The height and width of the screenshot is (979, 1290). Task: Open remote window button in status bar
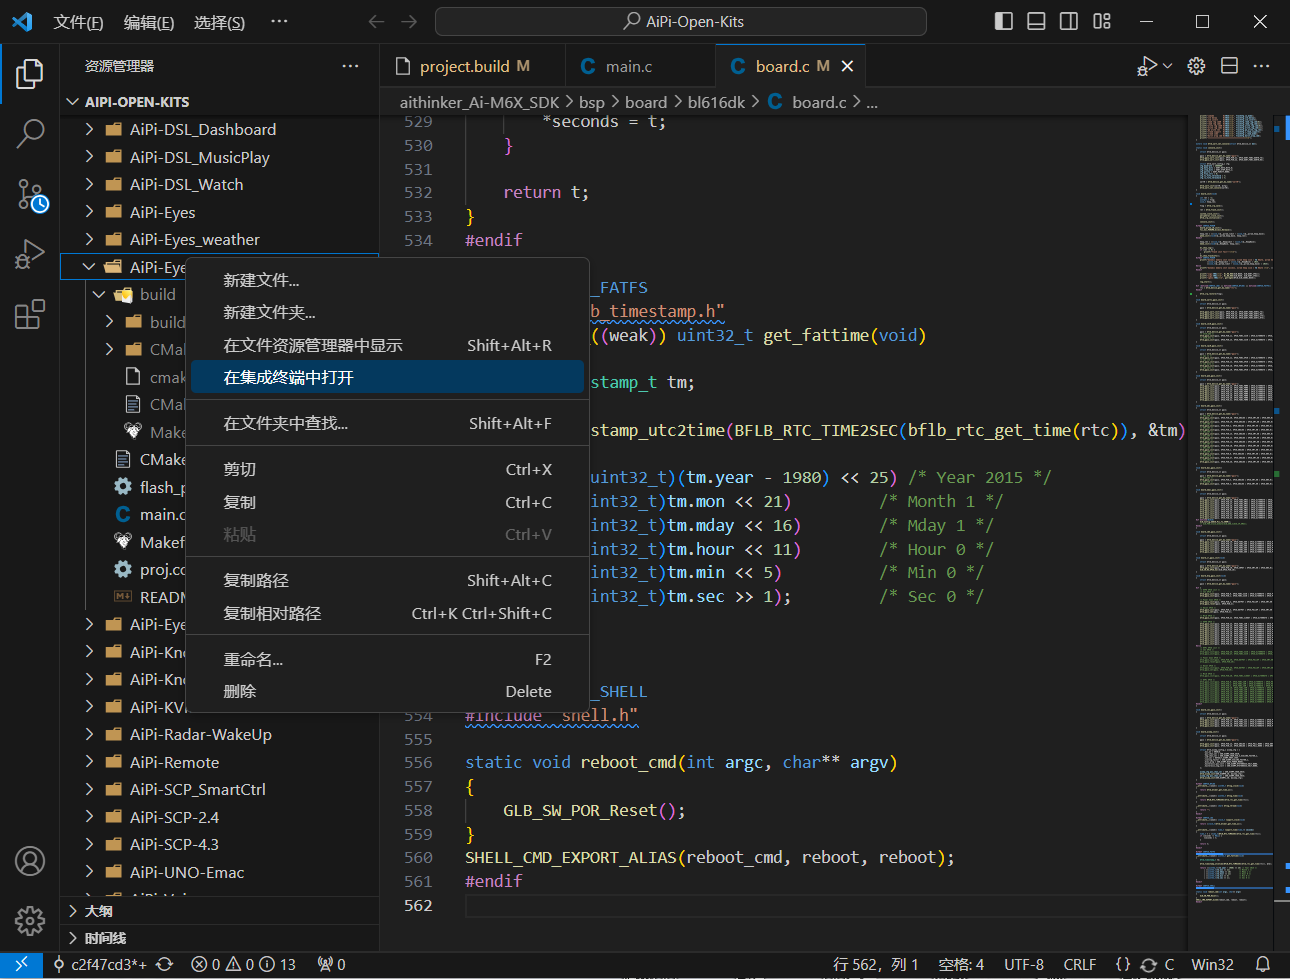(x=21, y=964)
